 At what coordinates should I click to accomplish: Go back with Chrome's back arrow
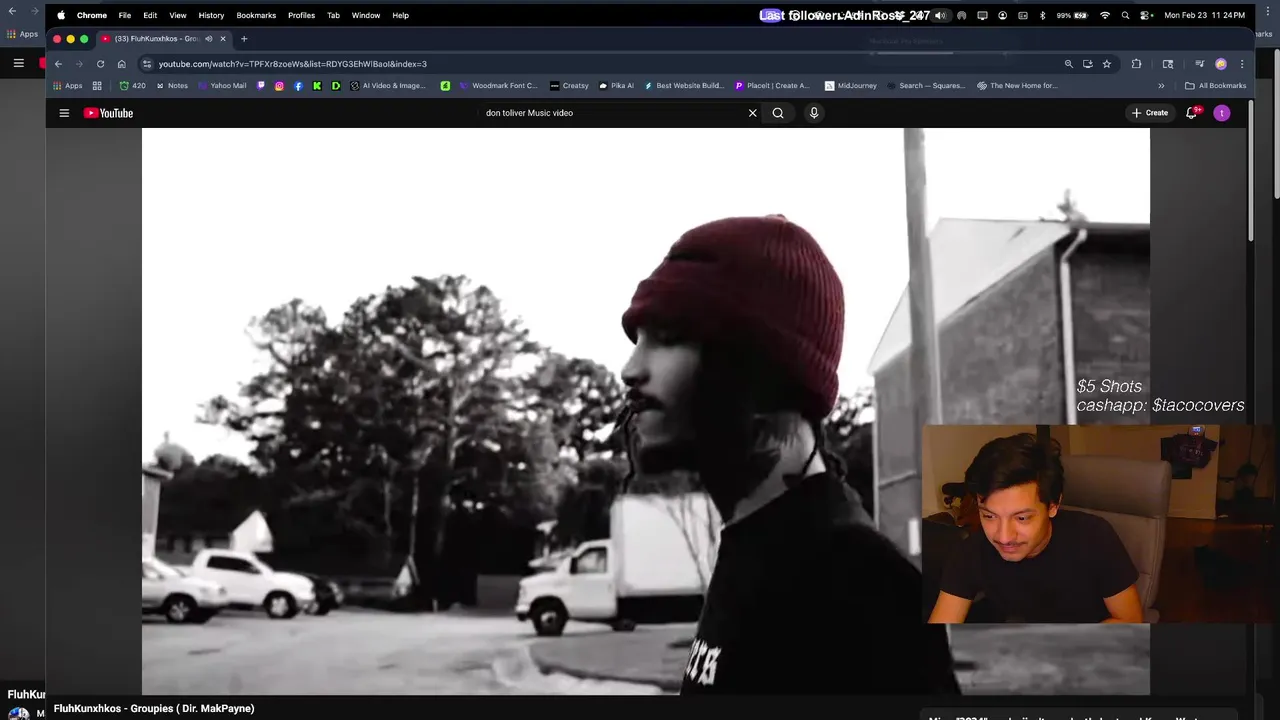[x=58, y=64]
